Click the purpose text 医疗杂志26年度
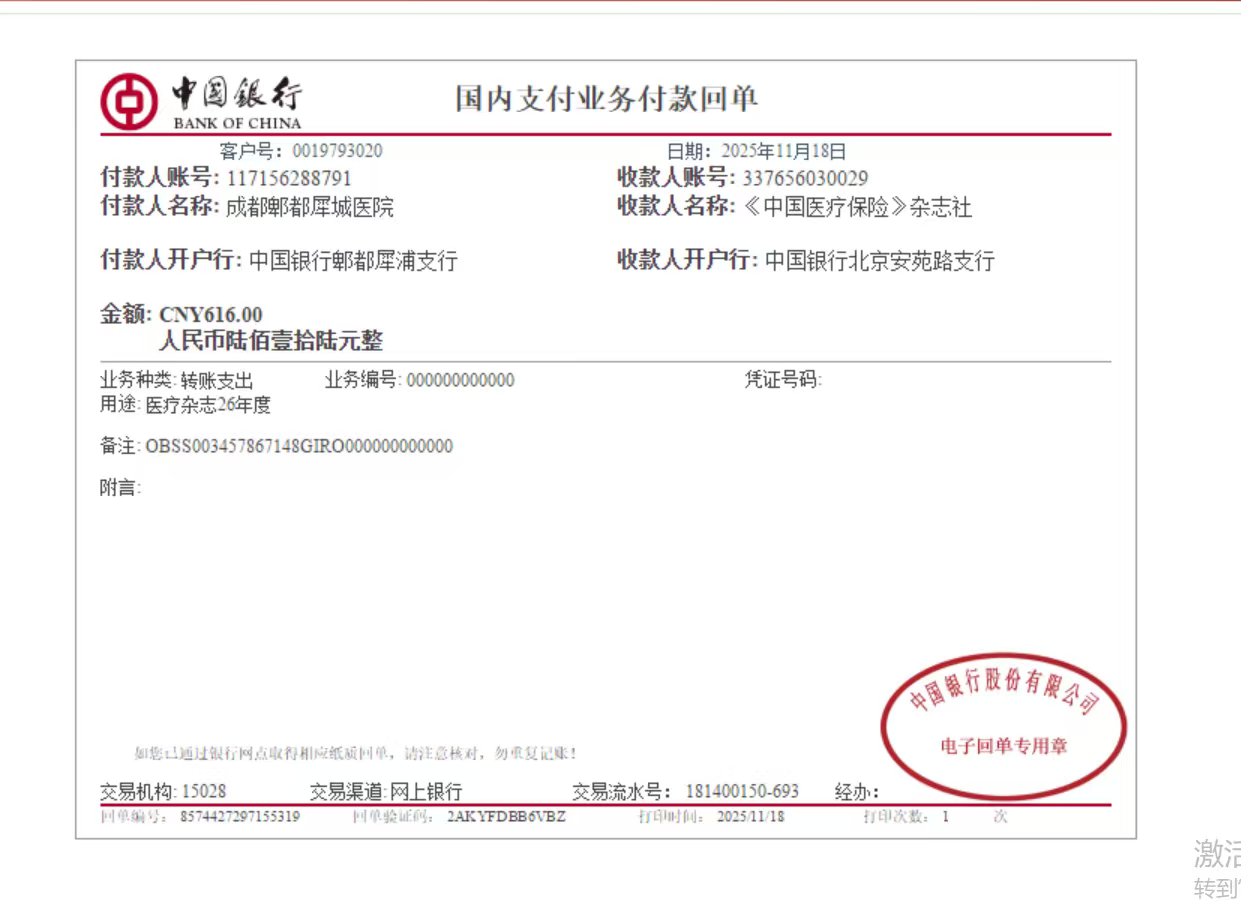The width and height of the screenshot is (1241, 910). coord(208,405)
